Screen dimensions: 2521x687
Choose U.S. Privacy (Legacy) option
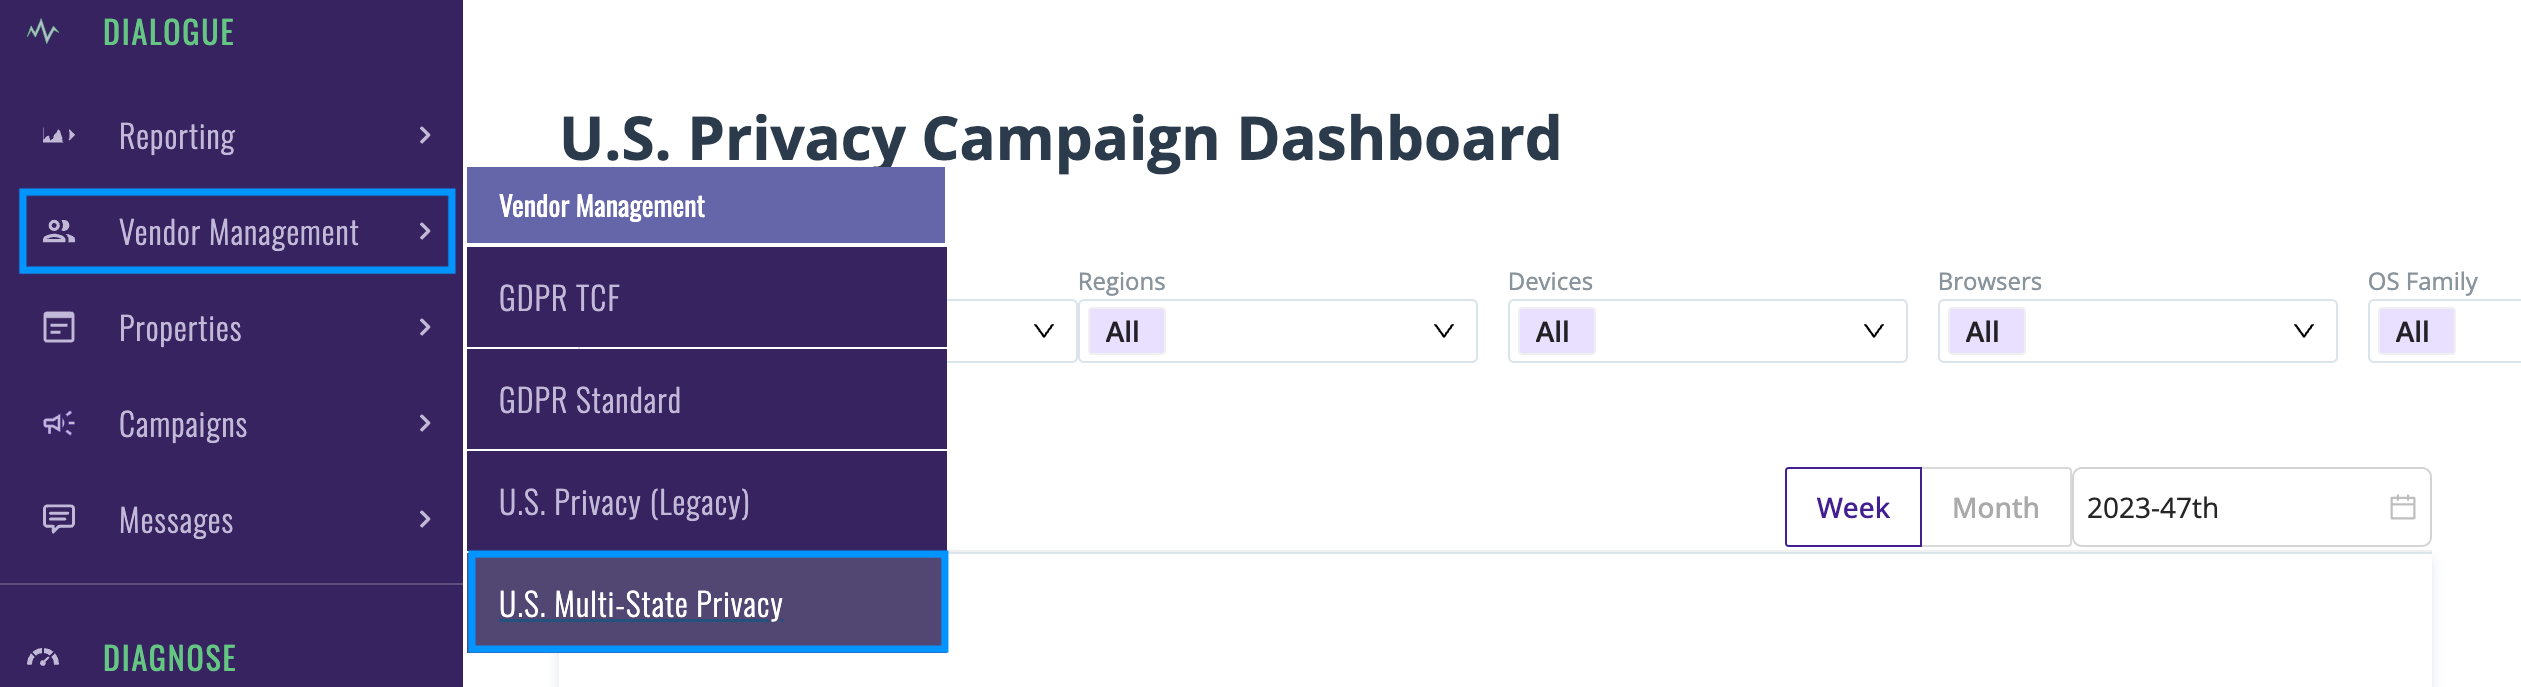[x=706, y=502]
